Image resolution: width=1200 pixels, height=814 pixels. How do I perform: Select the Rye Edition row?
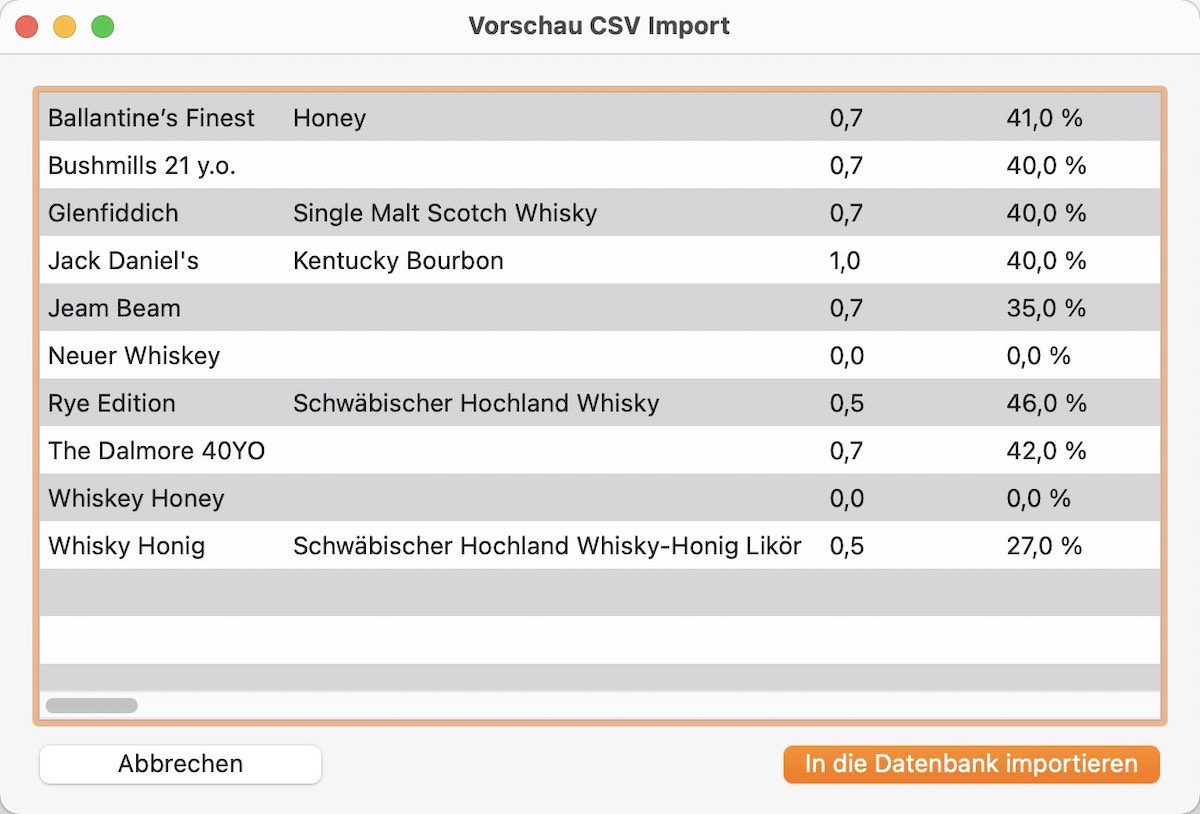click(600, 403)
